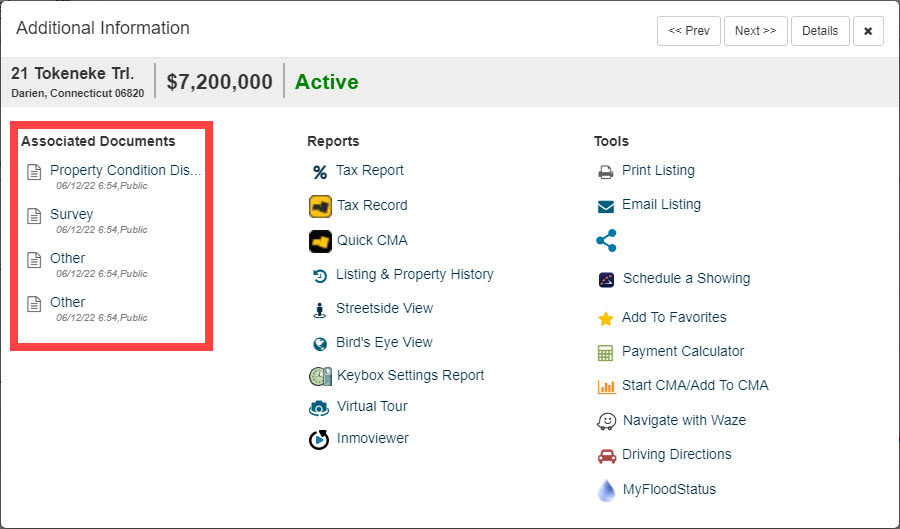Open the Tax Record link
The height and width of the screenshot is (529, 900).
pyautogui.click(x=372, y=205)
